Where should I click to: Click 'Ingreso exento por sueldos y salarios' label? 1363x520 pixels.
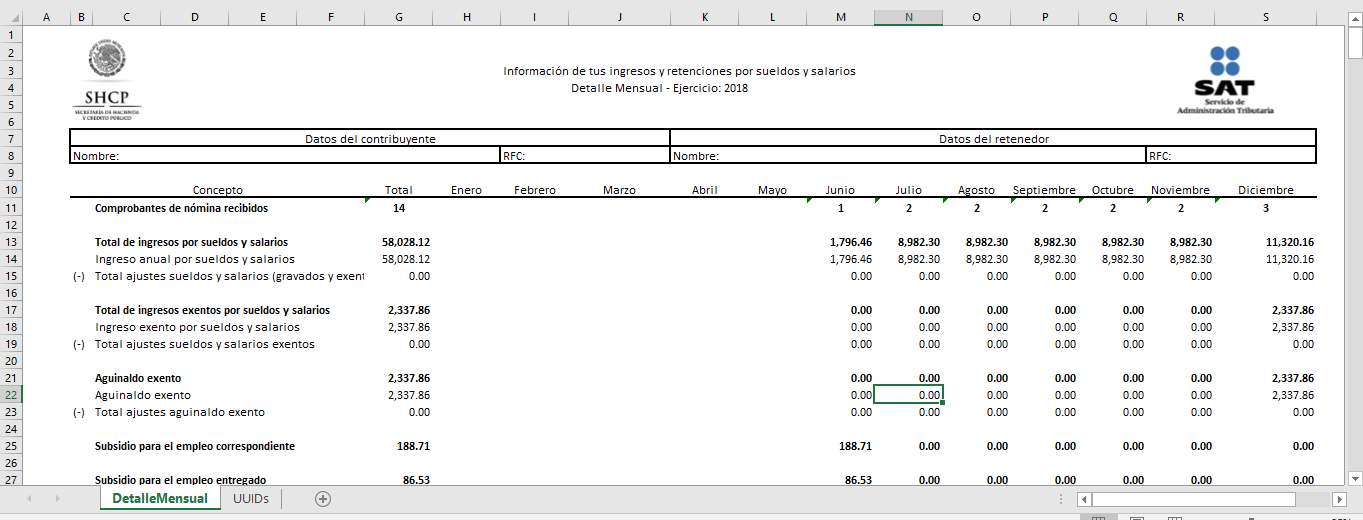tap(197, 327)
